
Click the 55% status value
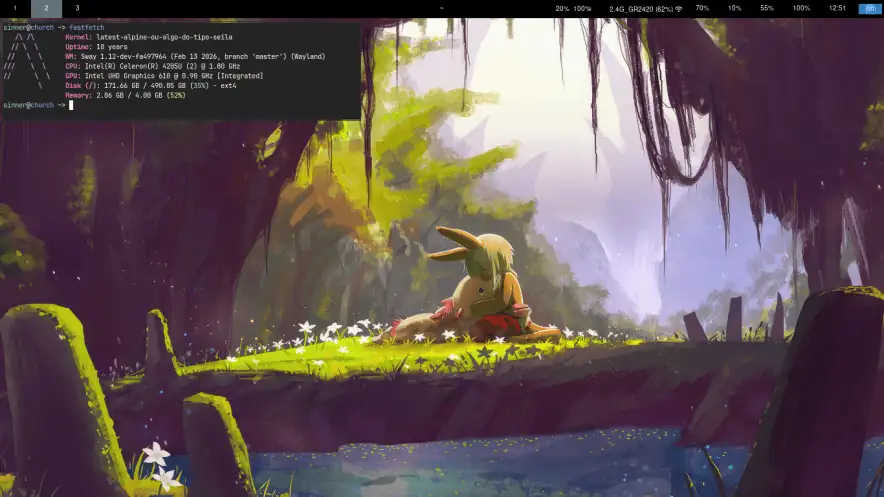point(767,8)
